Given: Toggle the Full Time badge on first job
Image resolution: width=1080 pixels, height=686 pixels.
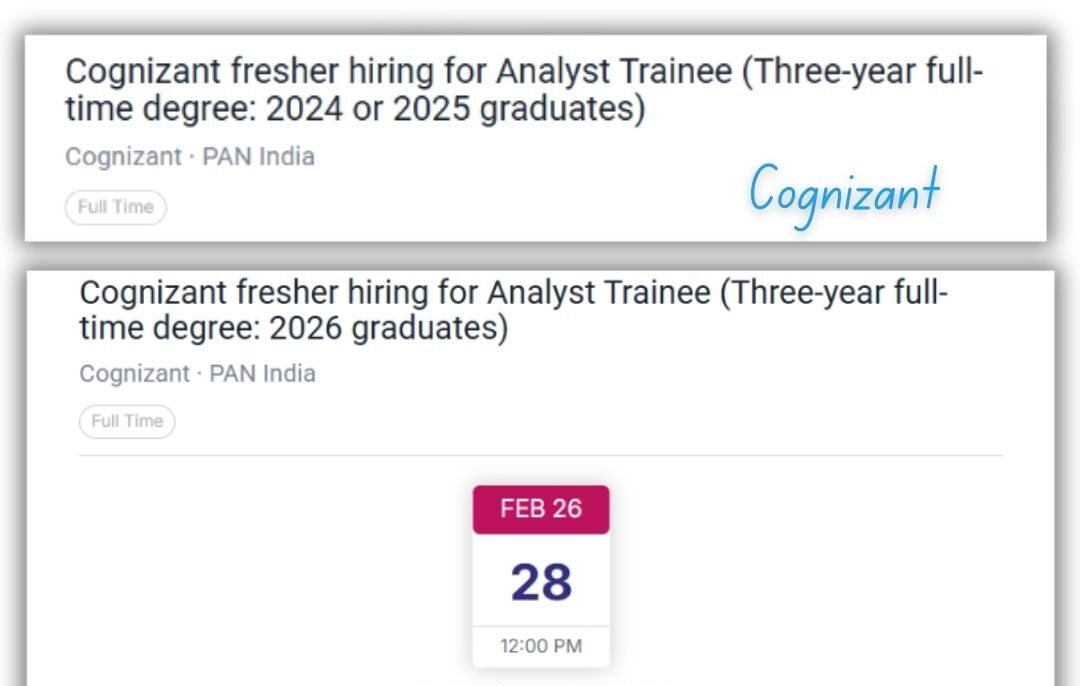Looking at the screenshot, I should pos(115,207).
